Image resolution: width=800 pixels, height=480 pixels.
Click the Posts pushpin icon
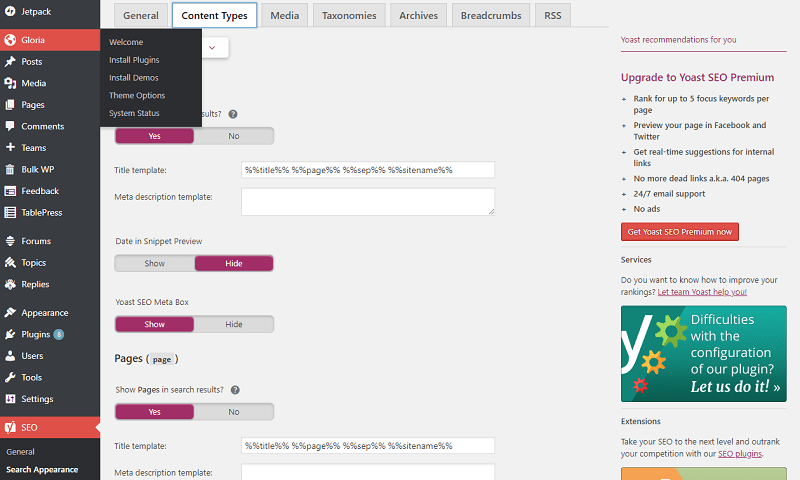tap(10, 62)
